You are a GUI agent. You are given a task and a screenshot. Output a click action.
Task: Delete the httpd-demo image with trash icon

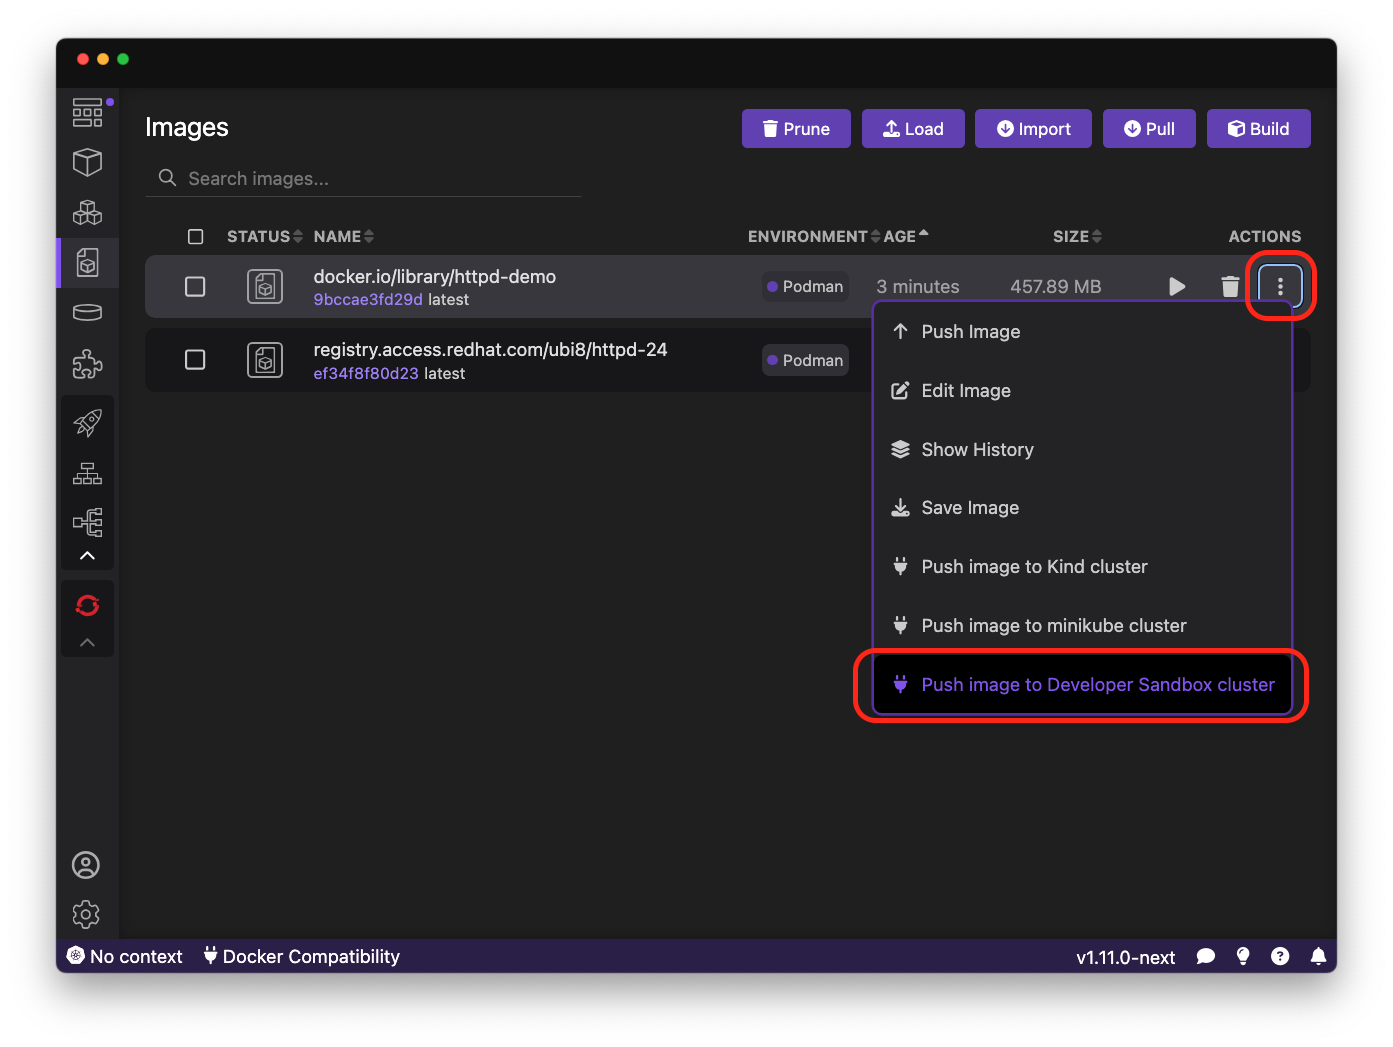point(1230,287)
